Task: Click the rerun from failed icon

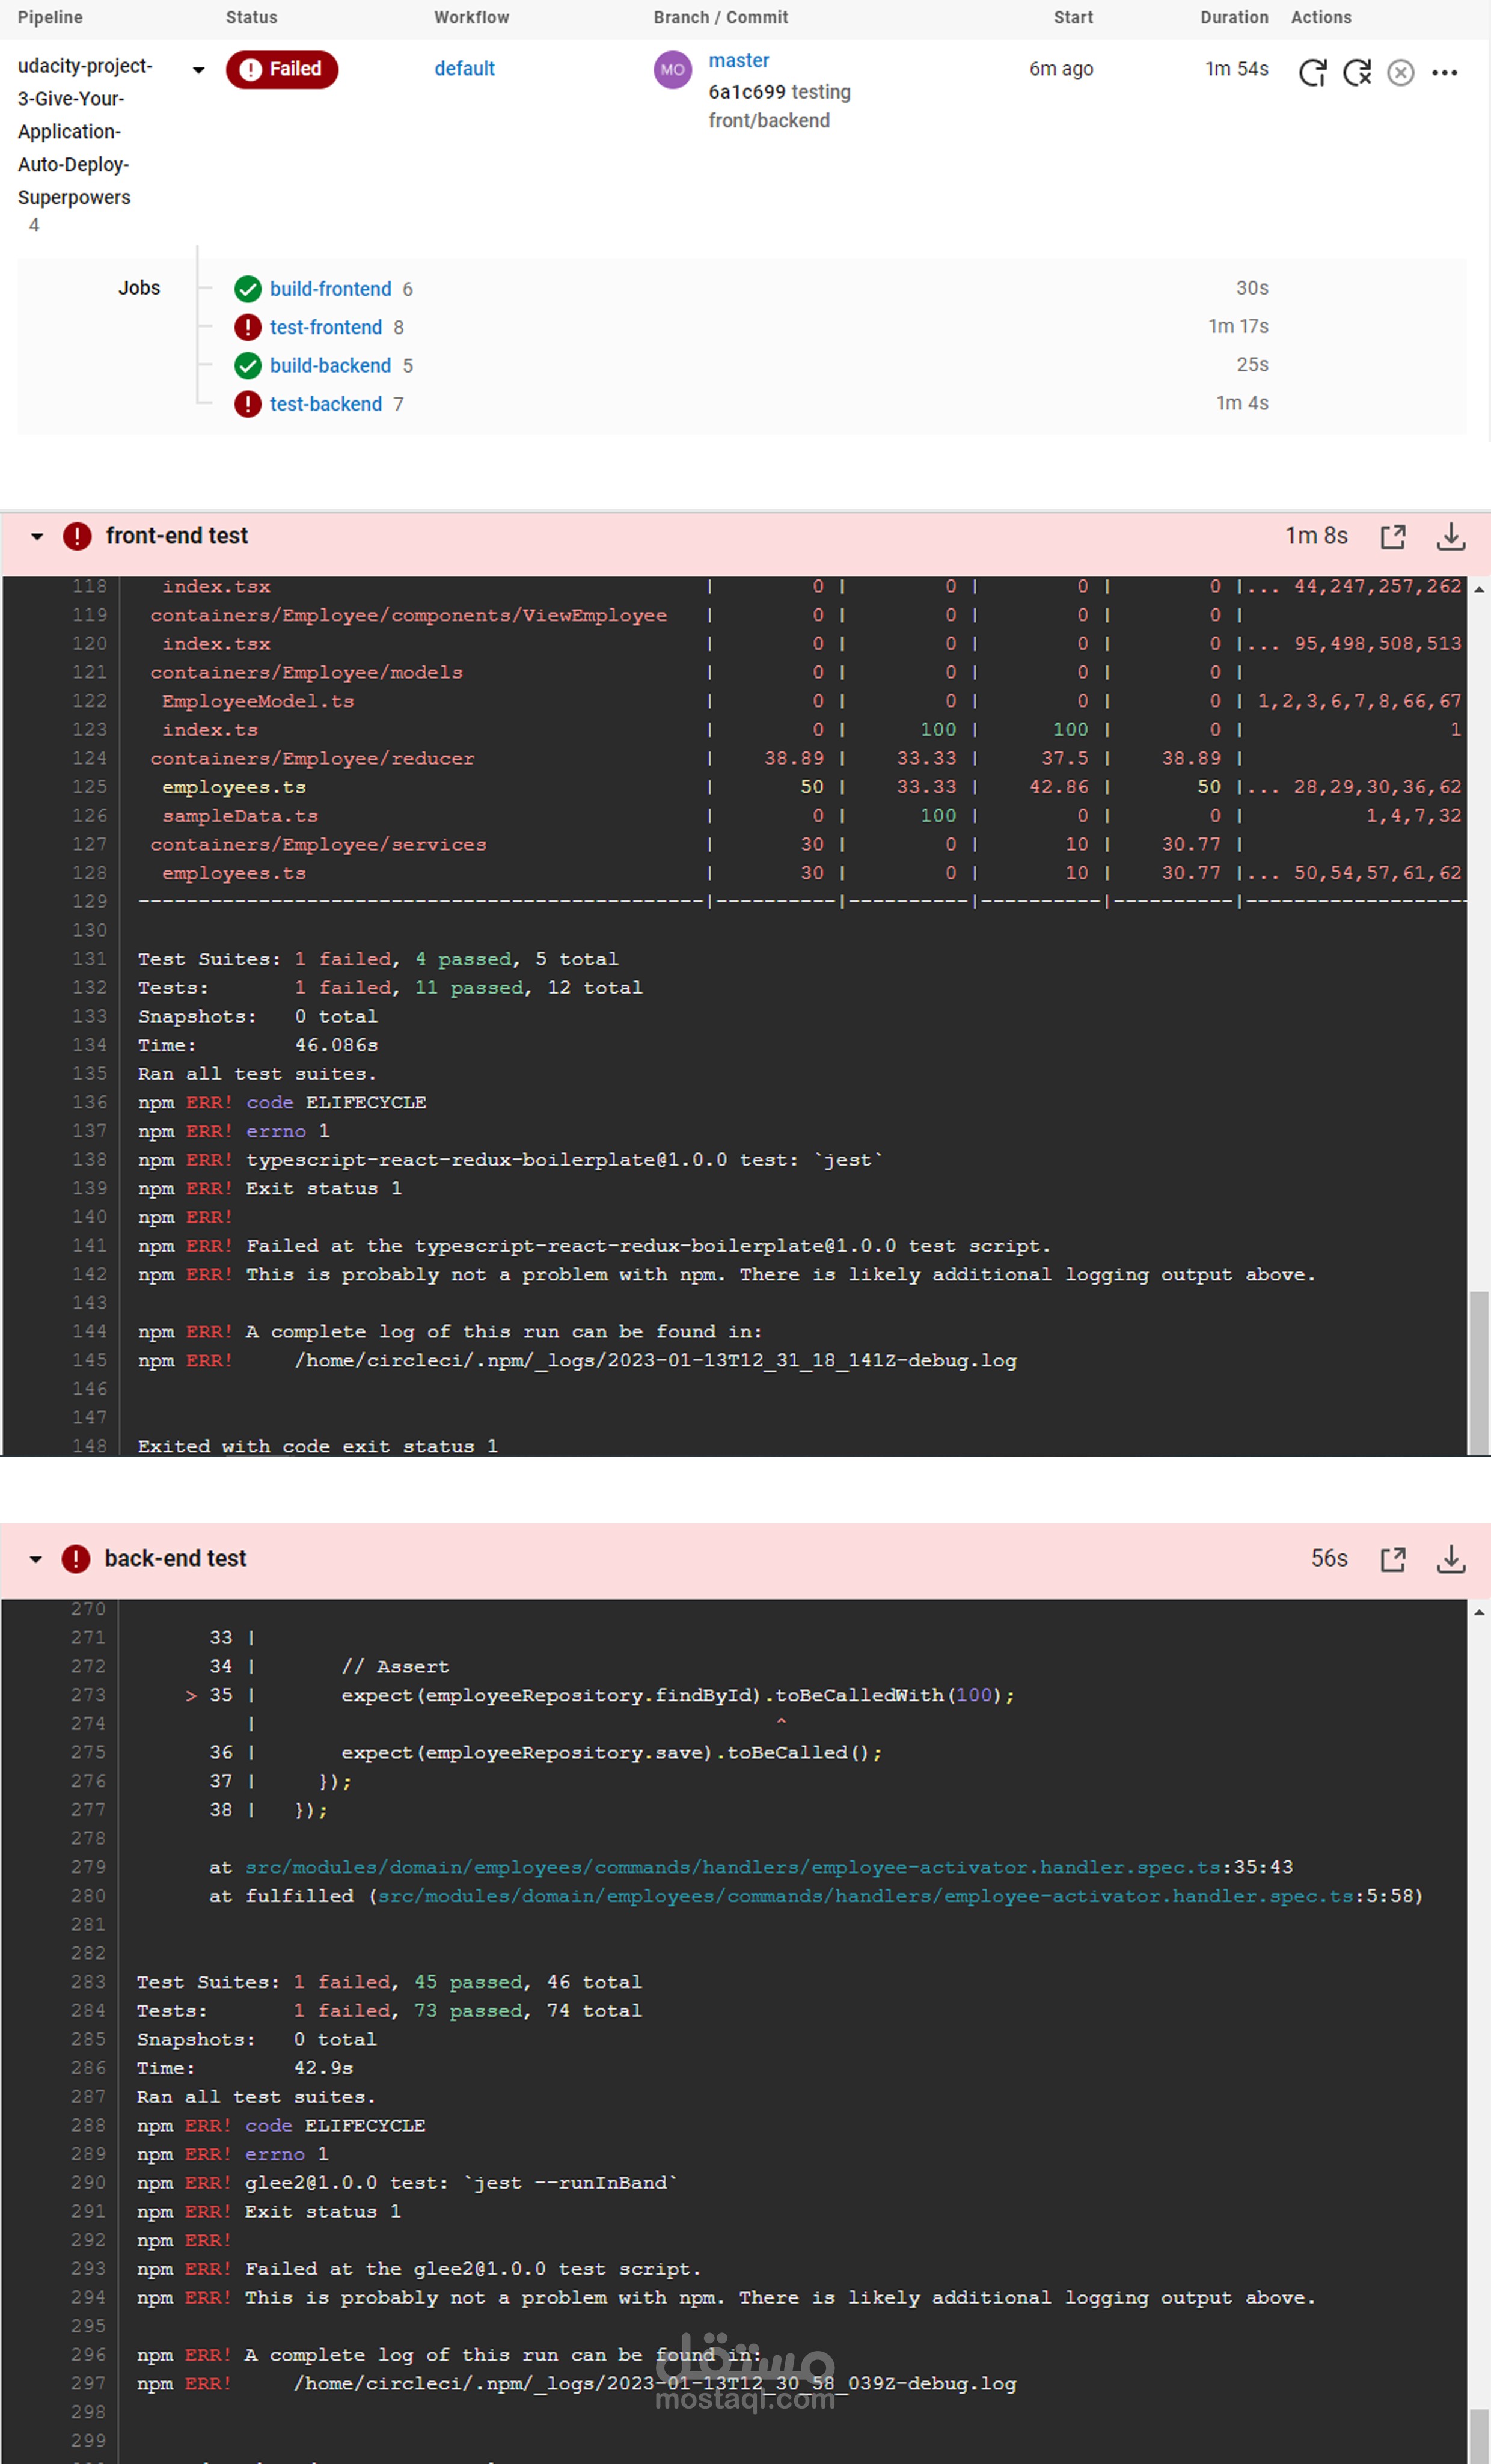Action: point(1357,72)
